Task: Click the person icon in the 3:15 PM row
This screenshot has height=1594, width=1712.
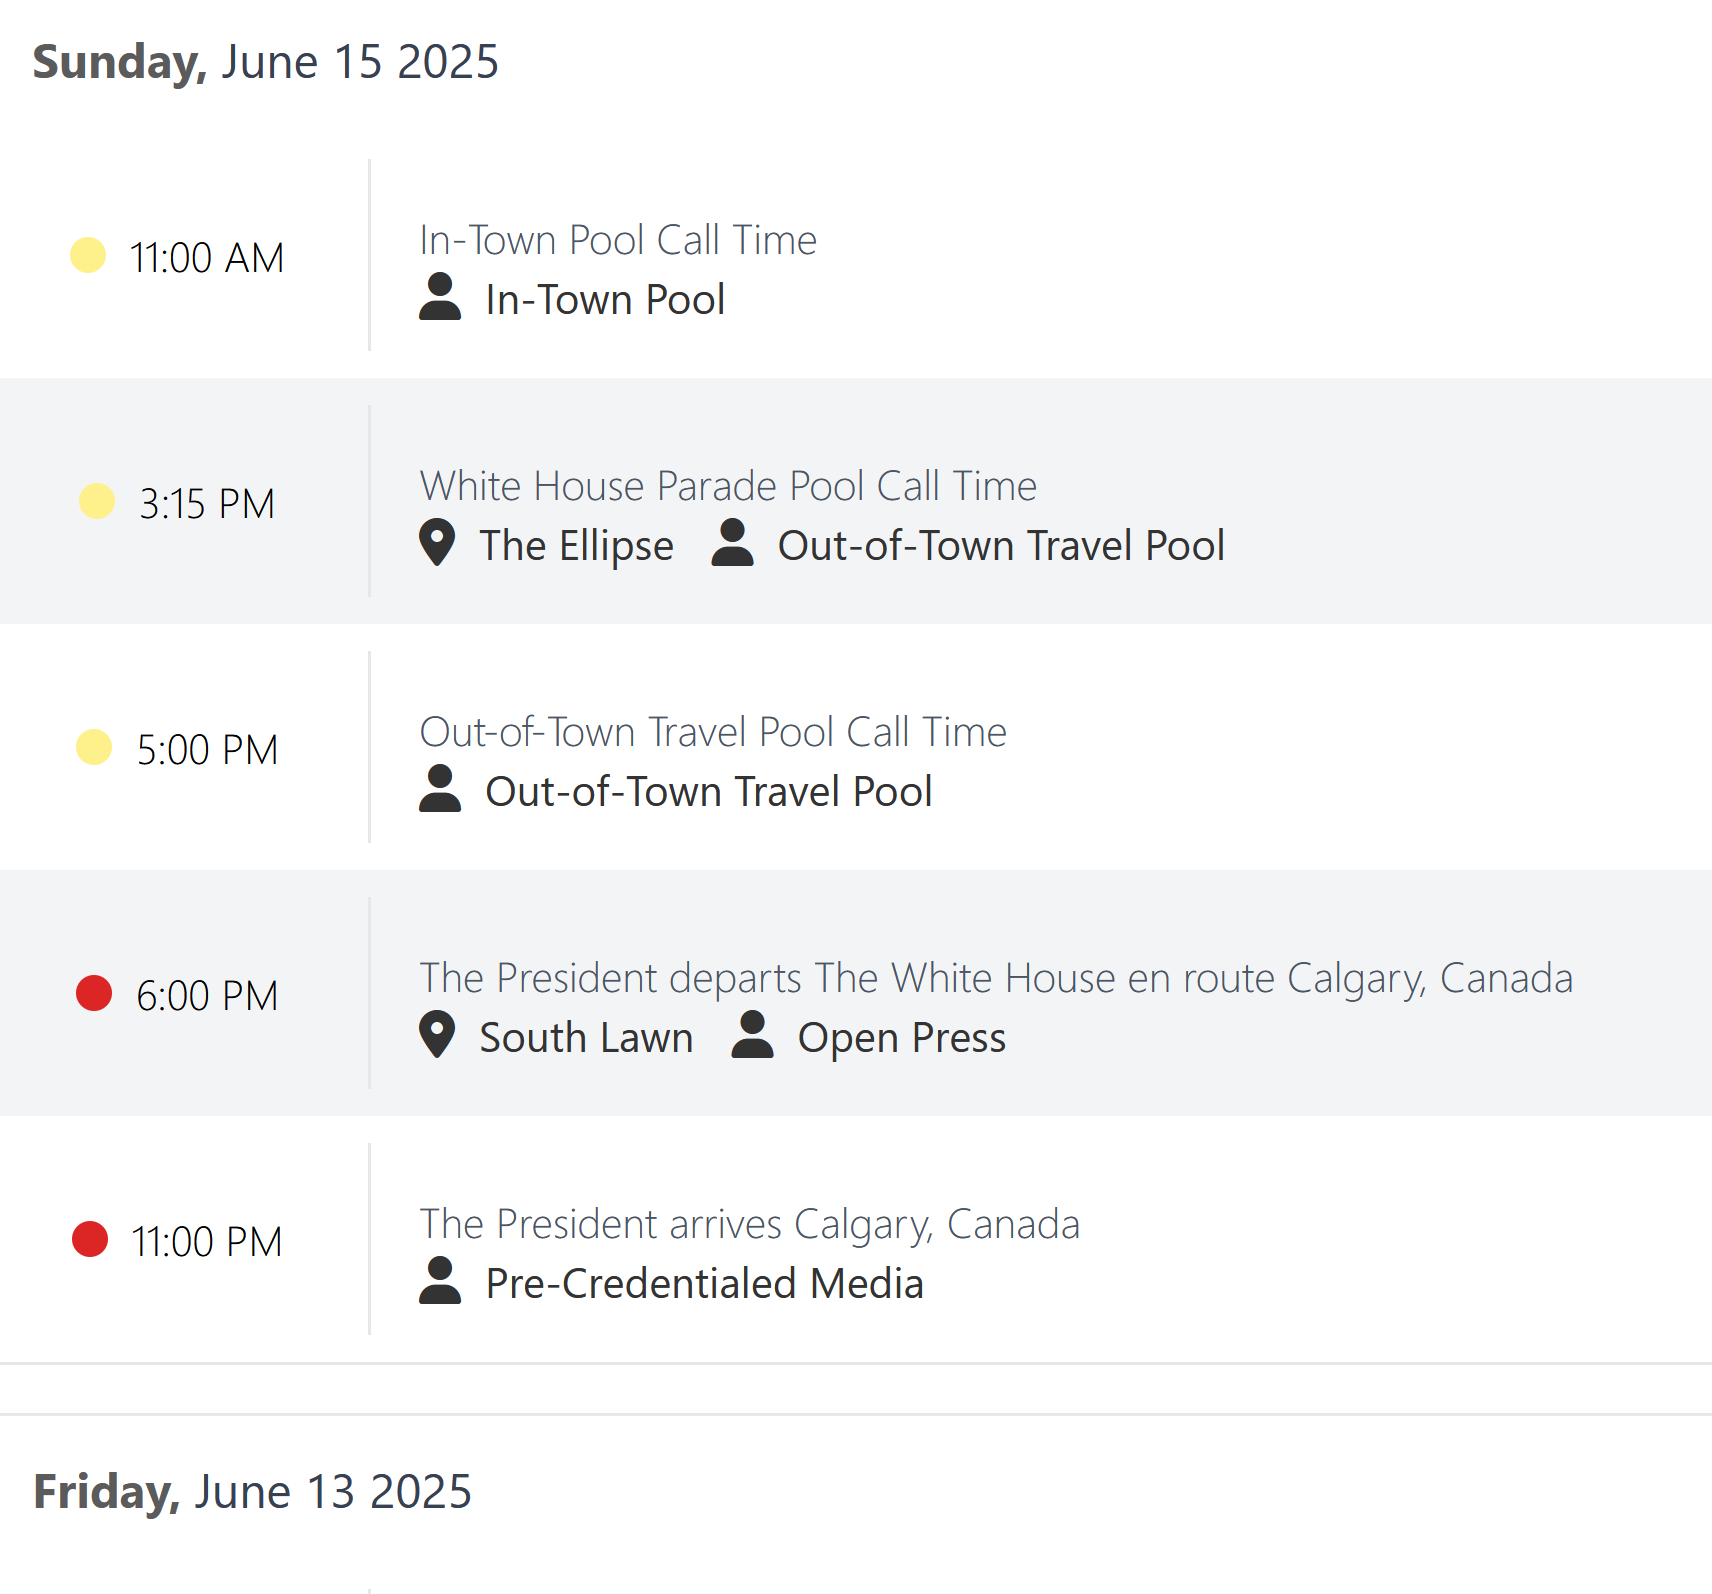Action: click(x=732, y=543)
